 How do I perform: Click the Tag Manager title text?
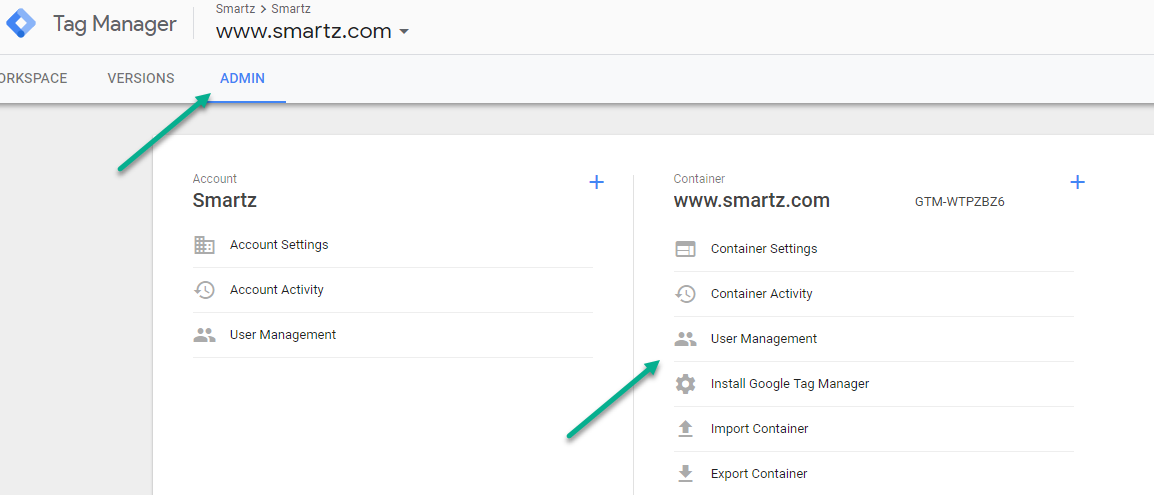[115, 24]
